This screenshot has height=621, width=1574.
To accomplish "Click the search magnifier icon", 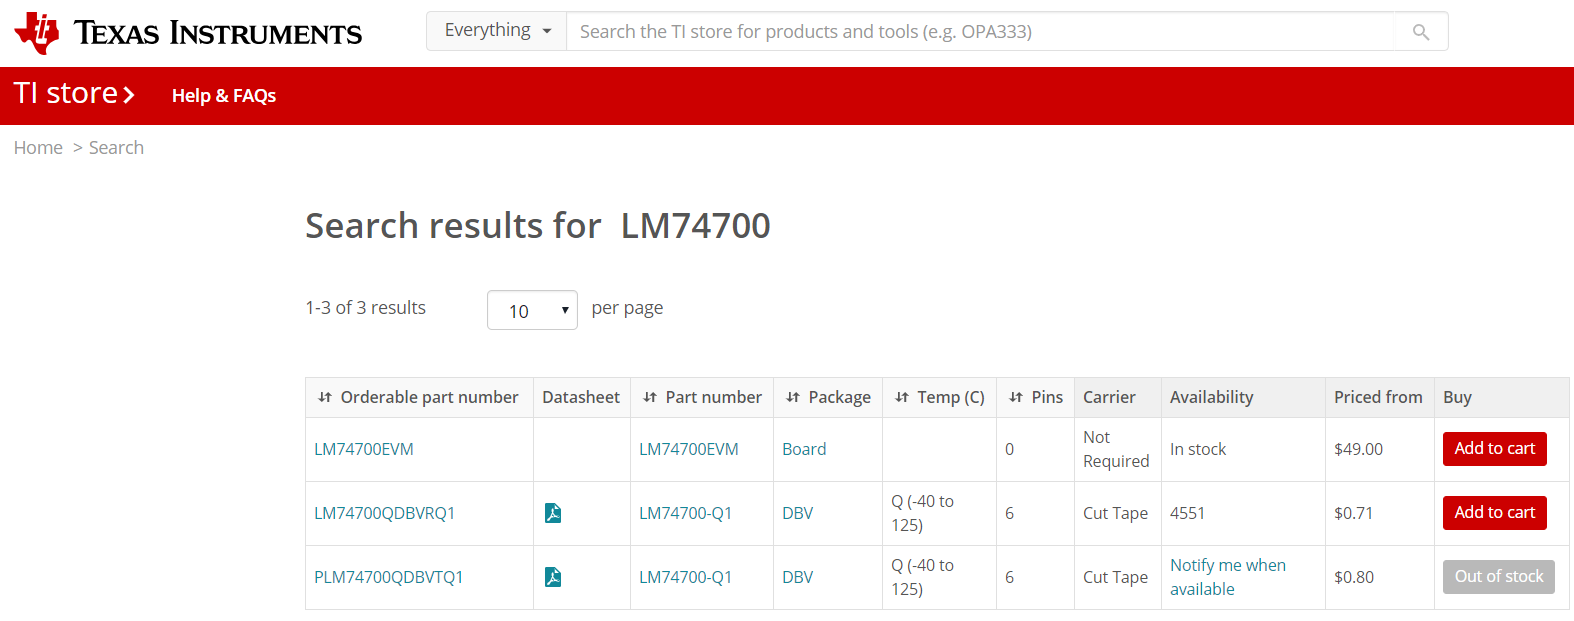I will click(1421, 32).
